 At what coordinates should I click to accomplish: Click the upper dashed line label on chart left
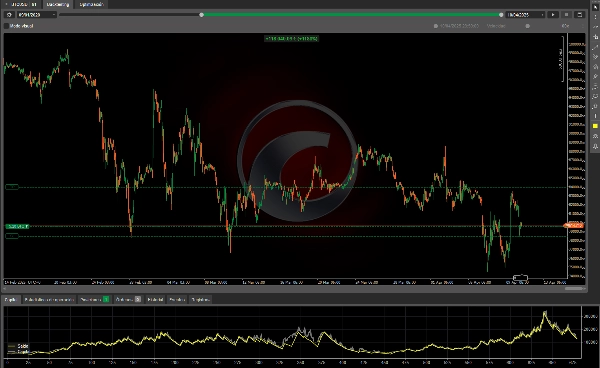(x=12, y=187)
